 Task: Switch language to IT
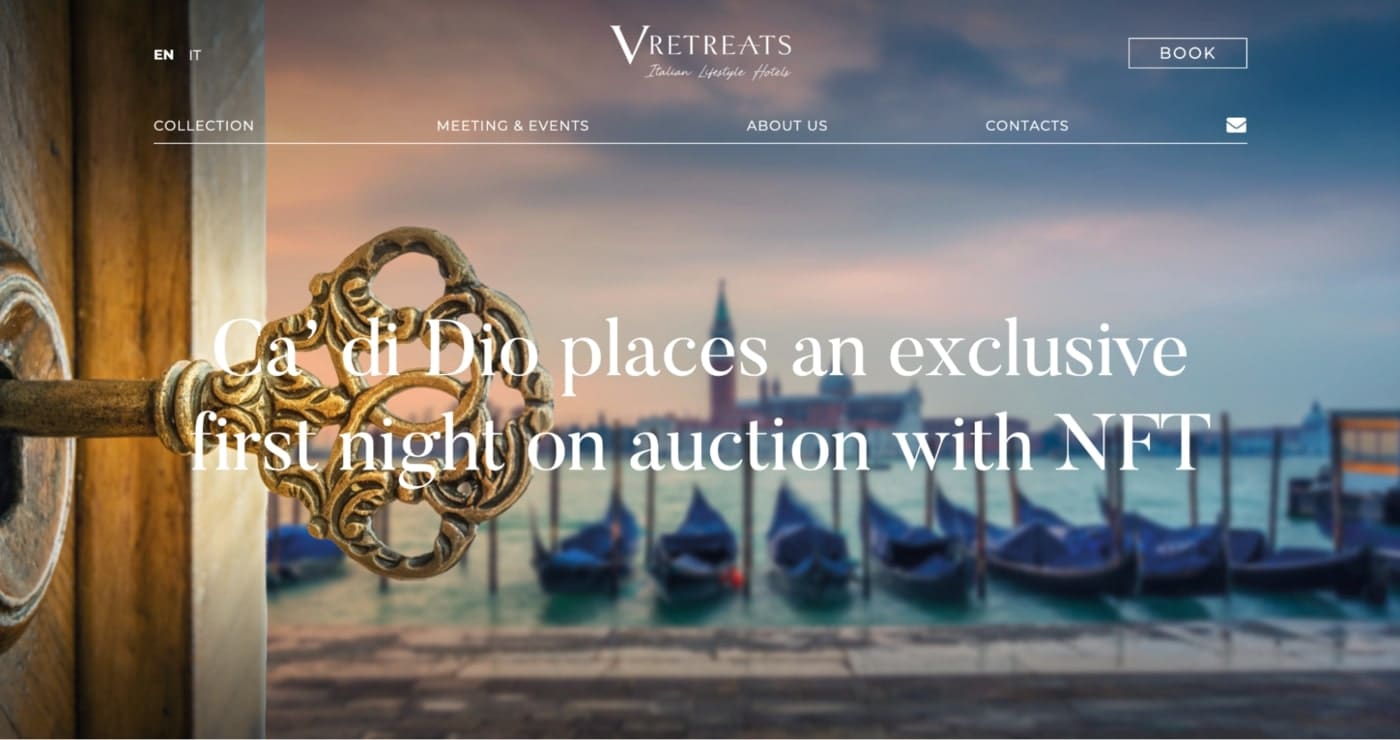(x=195, y=55)
